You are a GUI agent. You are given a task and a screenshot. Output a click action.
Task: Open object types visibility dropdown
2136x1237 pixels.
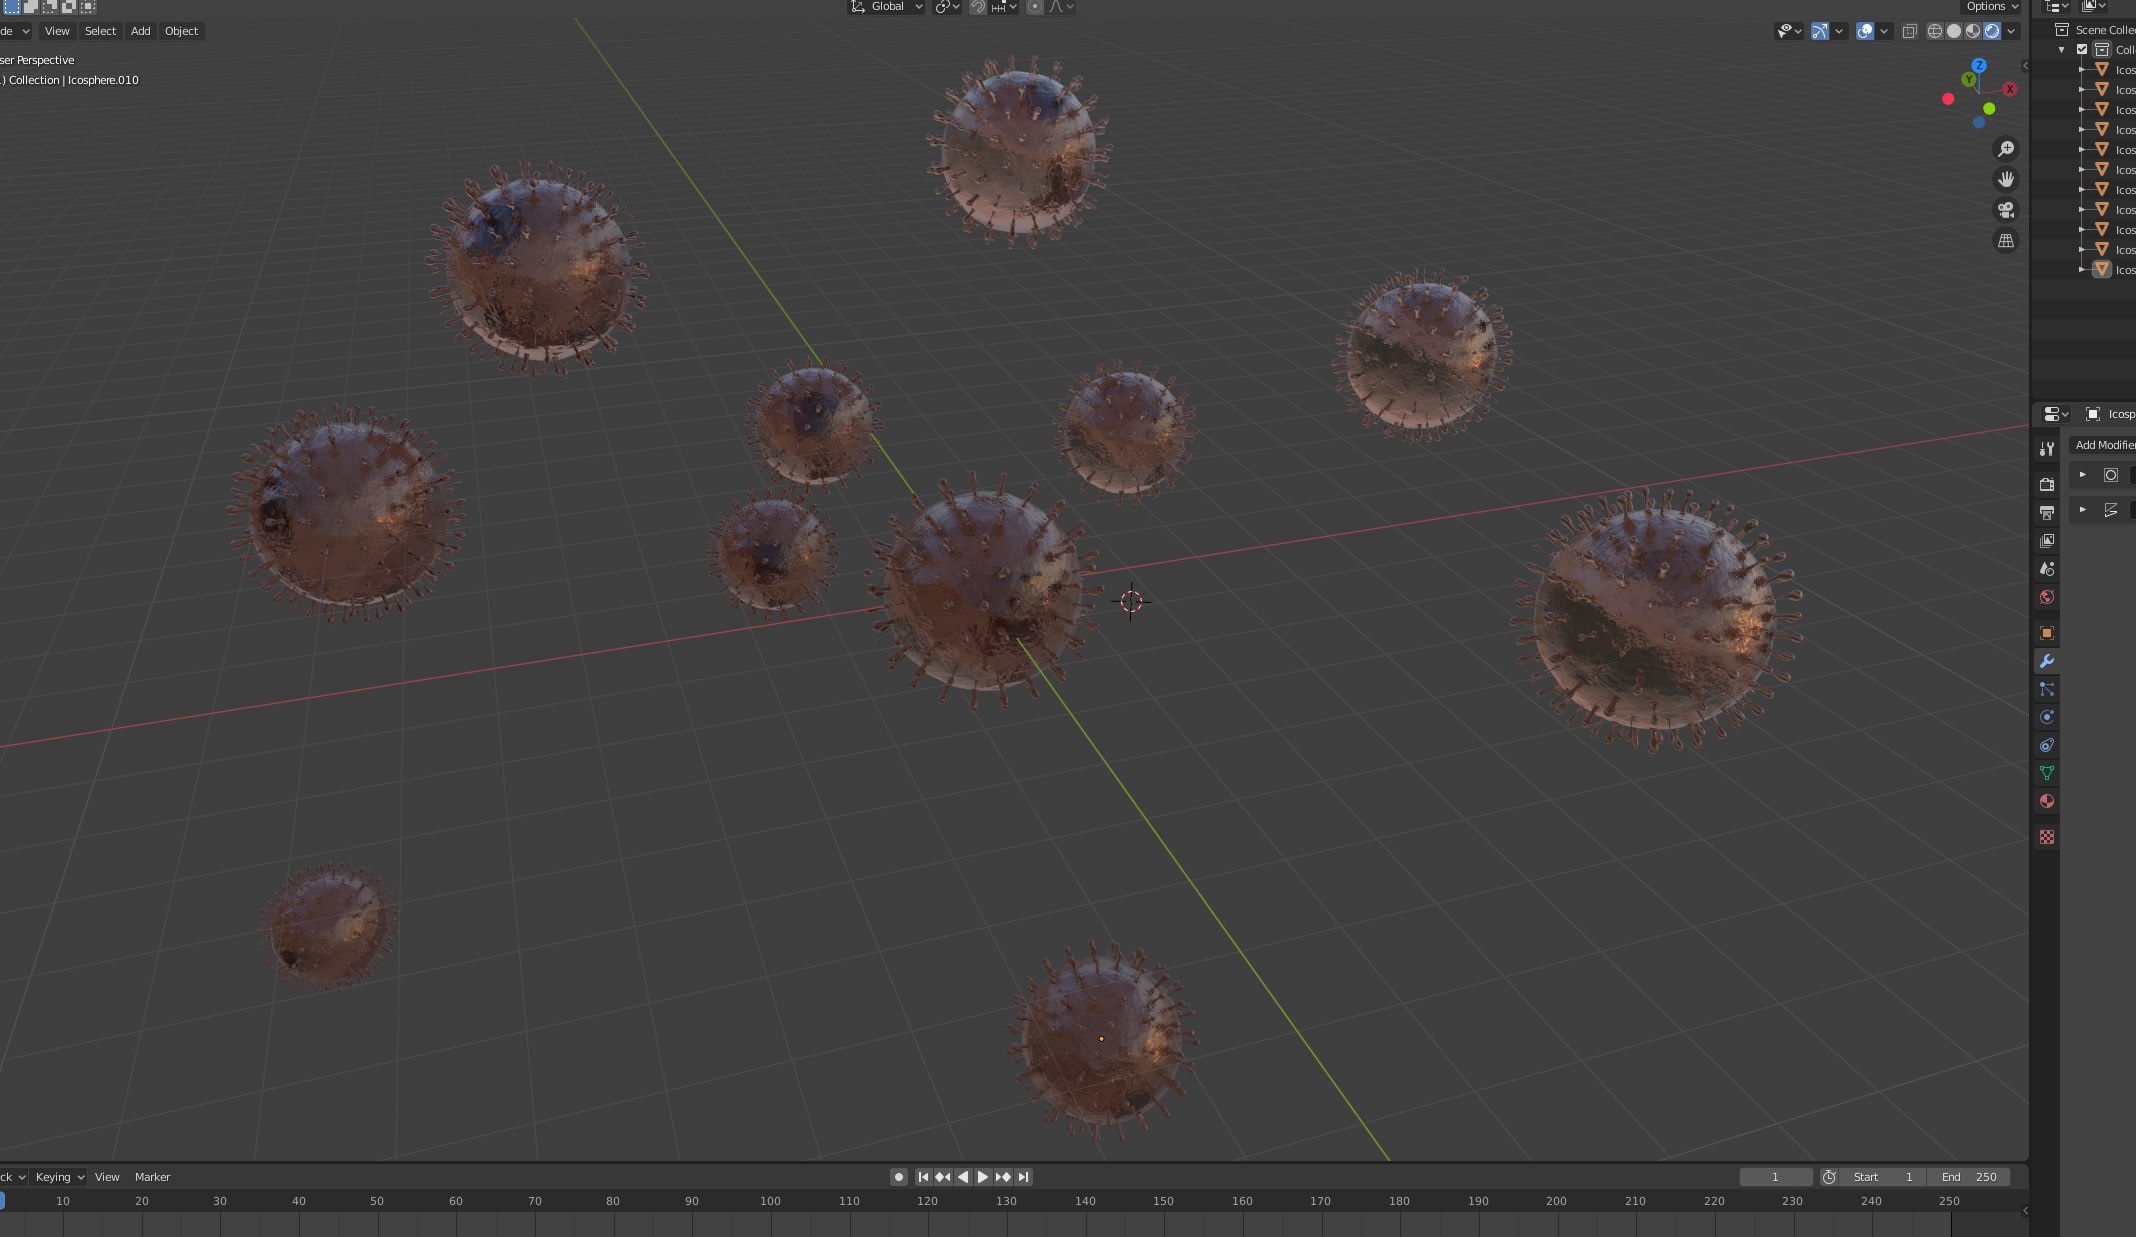[x=1789, y=31]
